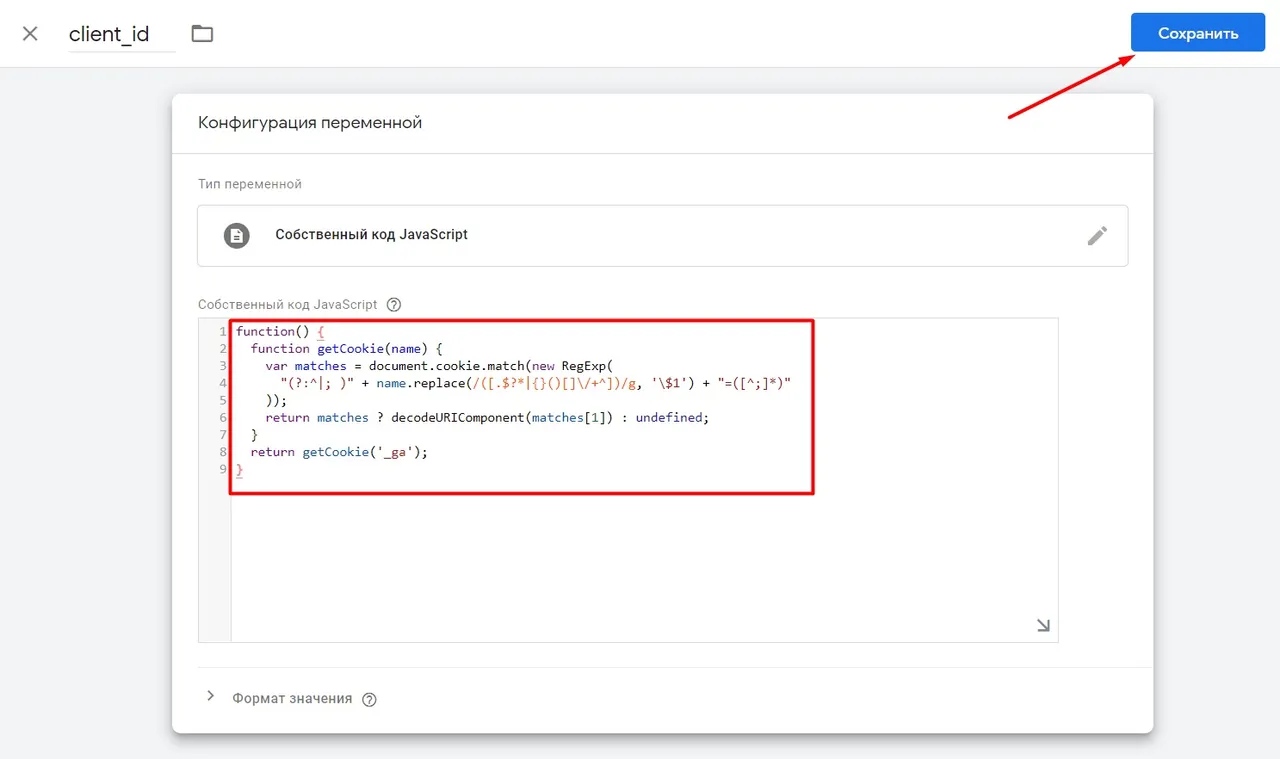This screenshot has width=1280, height=759.
Task: Click the 'var matches = document.cookie.match' line
Action: click(439, 366)
